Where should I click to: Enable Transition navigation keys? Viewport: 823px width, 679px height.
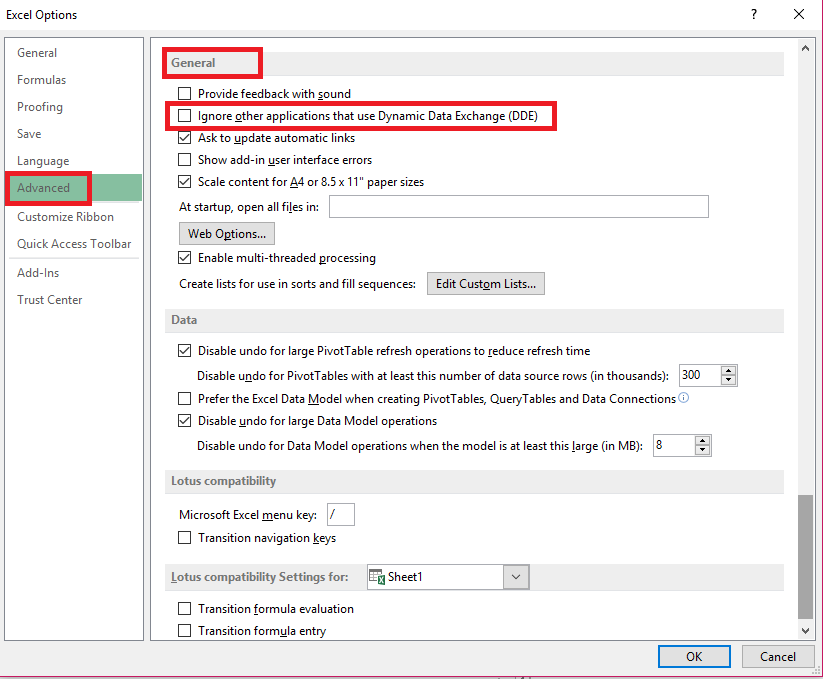coord(184,538)
